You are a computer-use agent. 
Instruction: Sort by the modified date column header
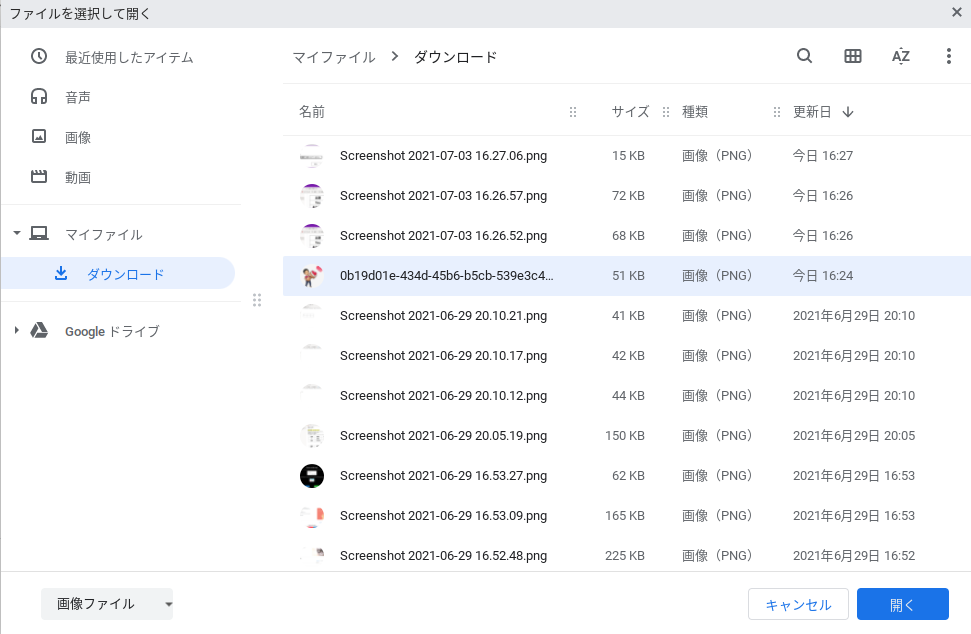812,112
